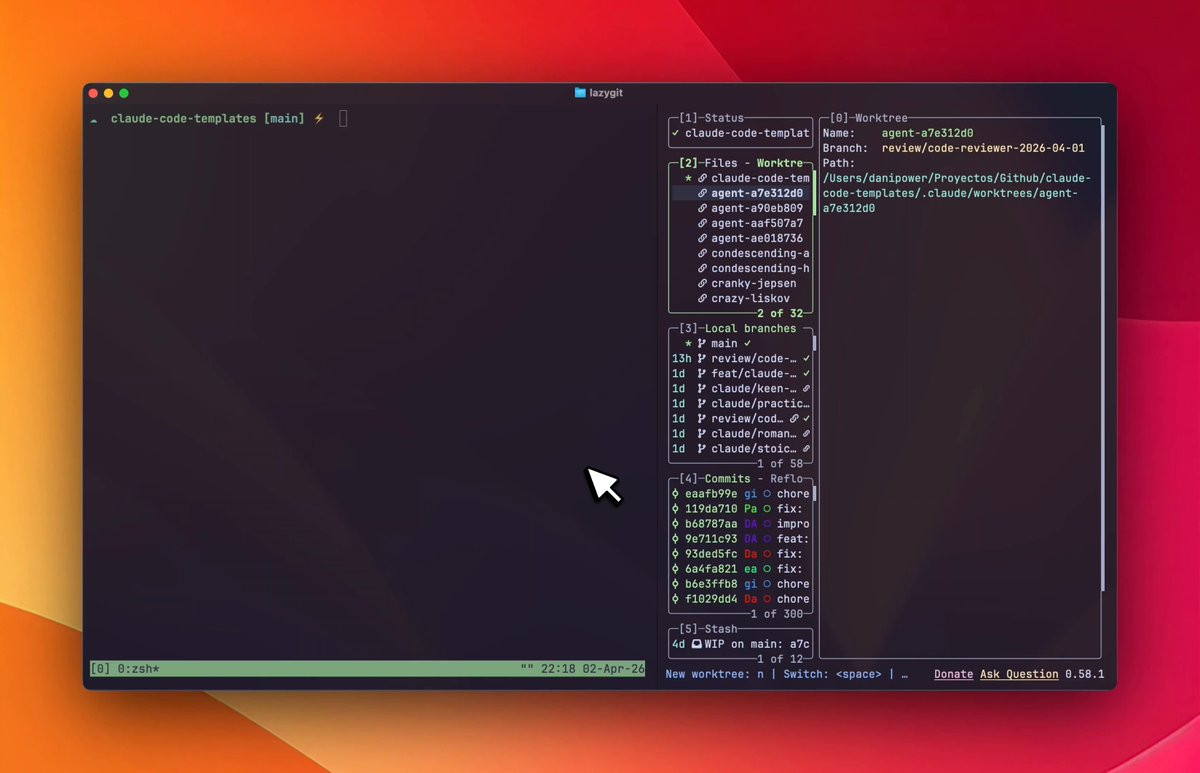The image size is (1200, 773).
Task: Click the link icon beside agent-a90eb809
Action: pyautogui.click(x=702, y=208)
